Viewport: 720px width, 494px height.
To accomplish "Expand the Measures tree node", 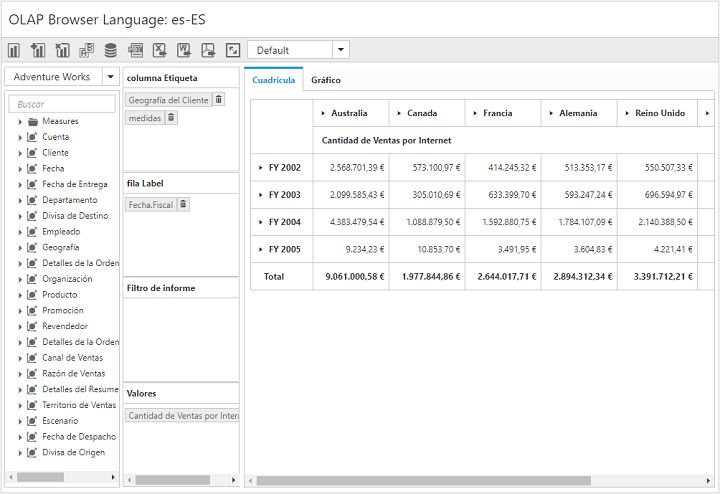I will (x=20, y=121).
